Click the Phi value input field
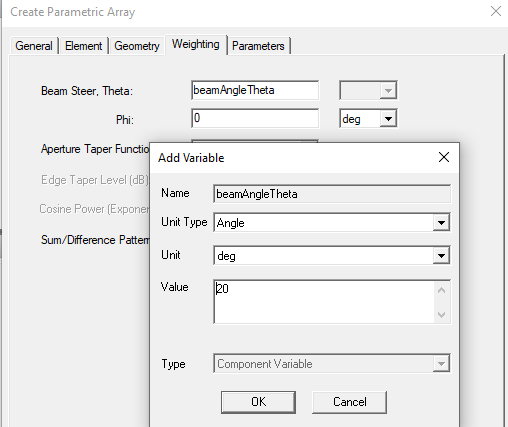The height and width of the screenshot is (427, 508). point(255,118)
